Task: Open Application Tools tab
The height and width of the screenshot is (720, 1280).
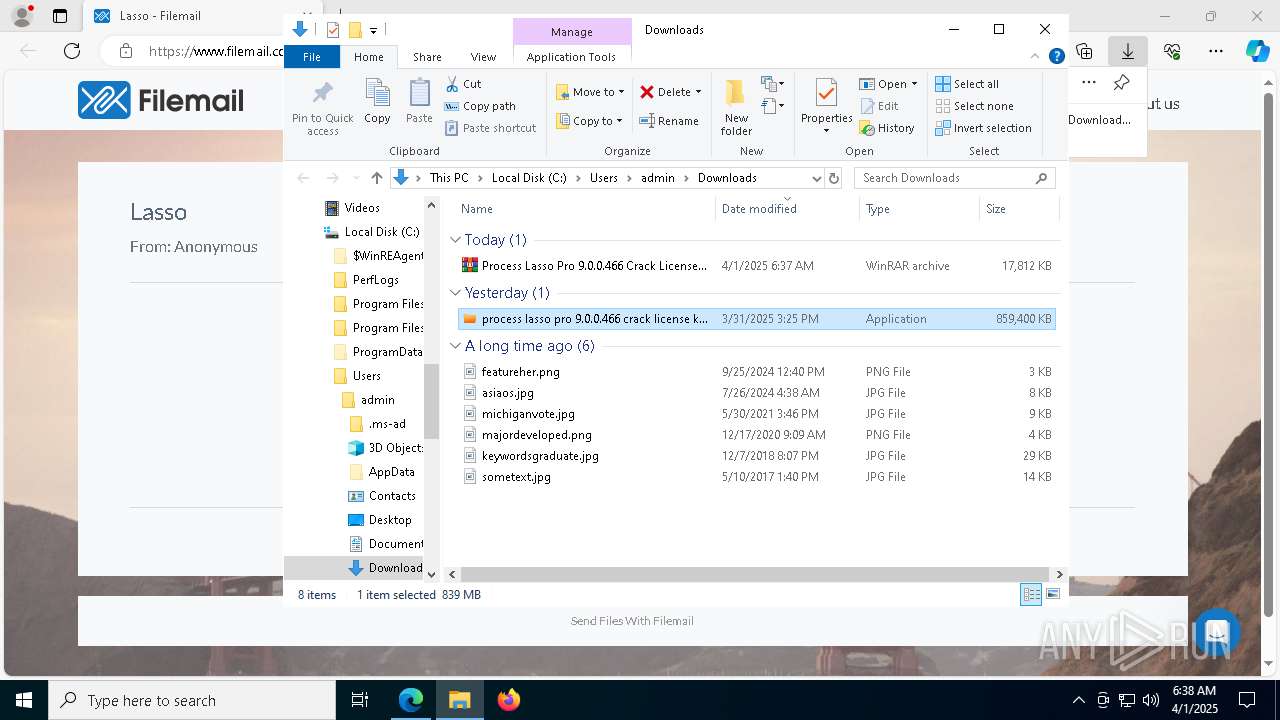Action: pyautogui.click(x=571, y=57)
